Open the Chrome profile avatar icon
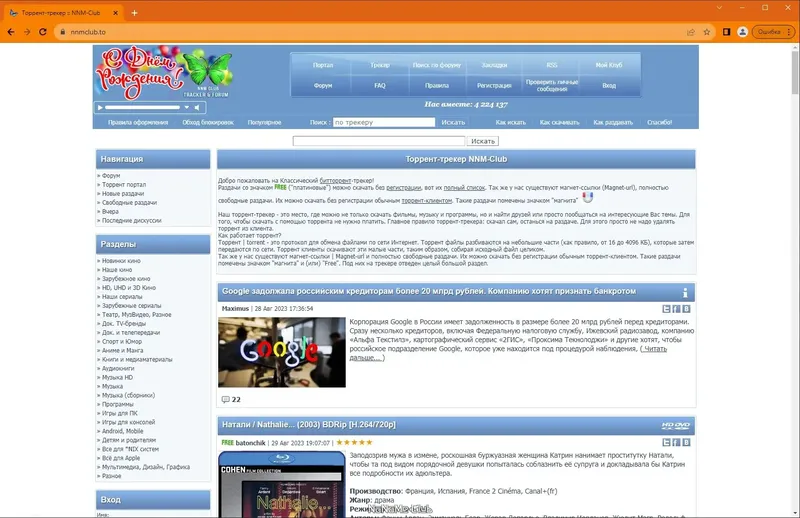This screenshot has width=800, height=518. [743, 32]
